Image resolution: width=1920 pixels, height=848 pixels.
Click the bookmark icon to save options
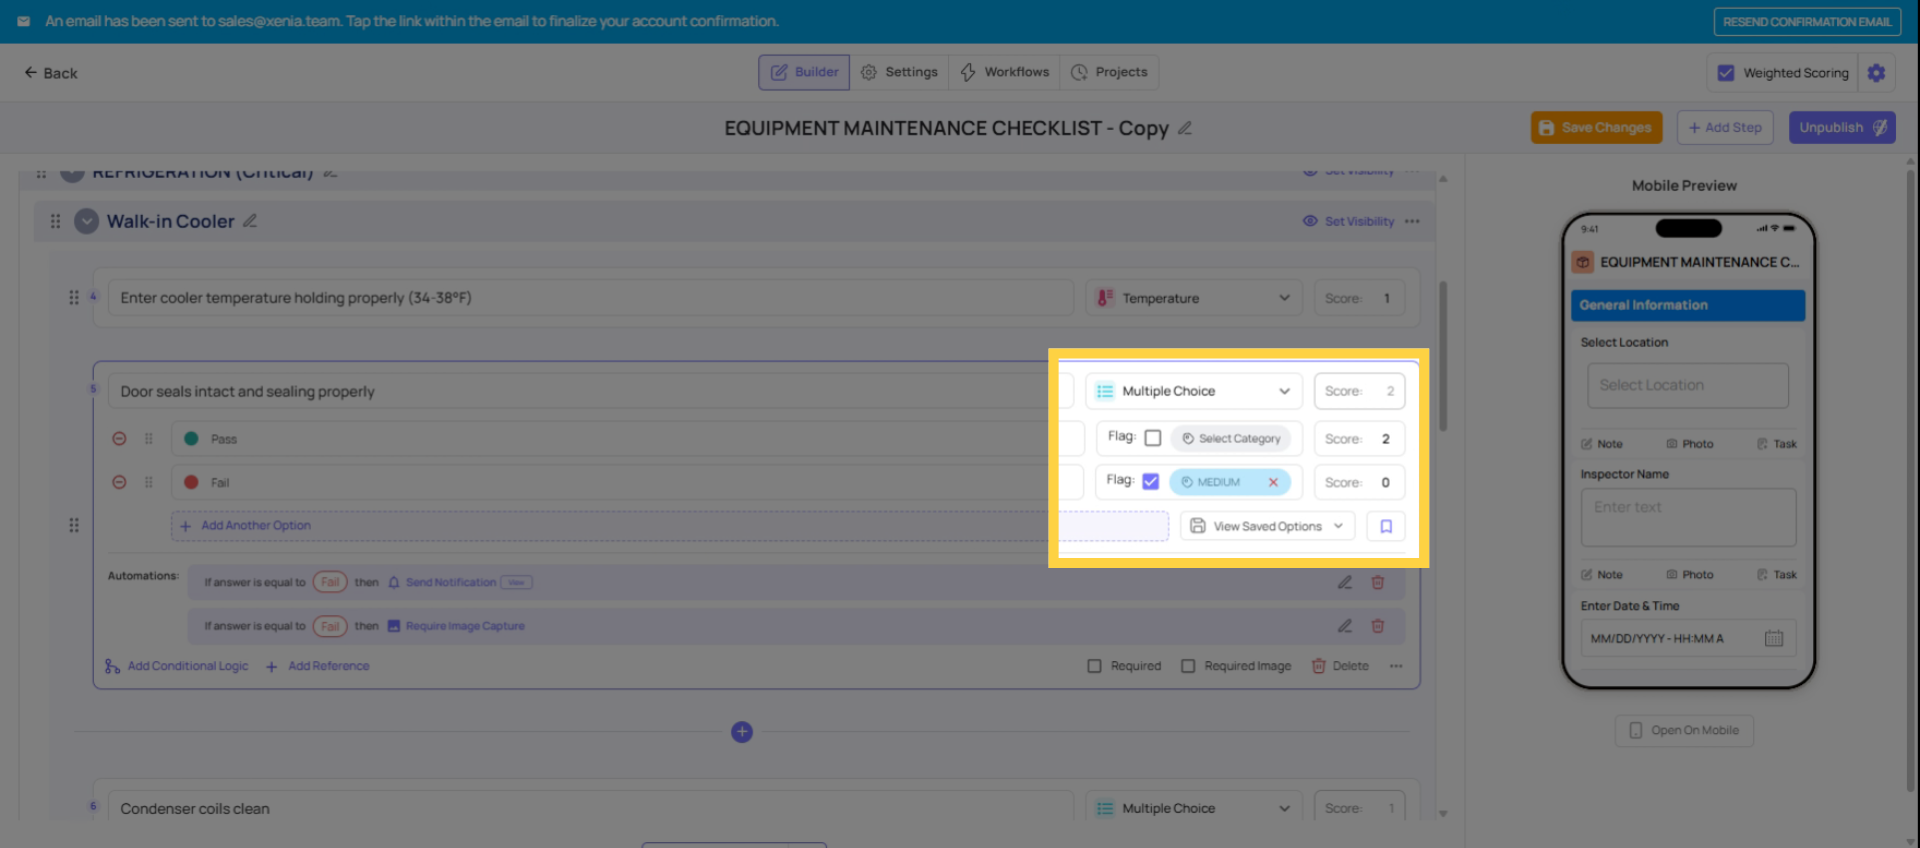click(x=1386, y=526)
